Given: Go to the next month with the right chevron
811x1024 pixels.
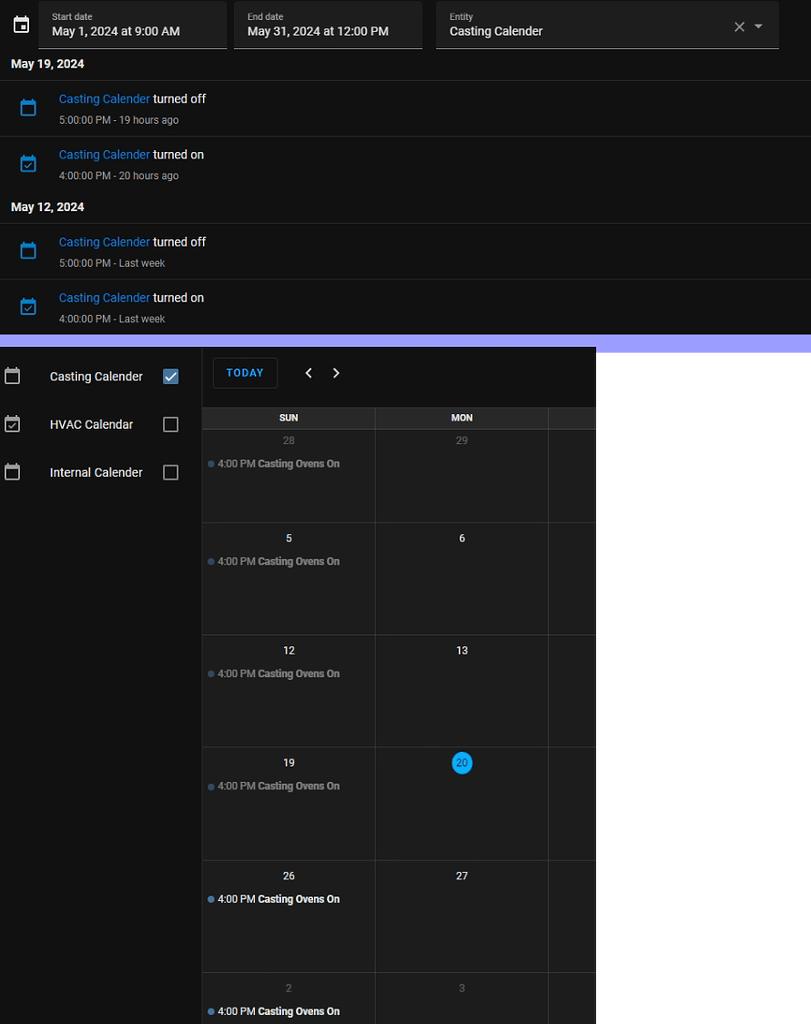Looking at the screenshot, I should pos(336,372).
